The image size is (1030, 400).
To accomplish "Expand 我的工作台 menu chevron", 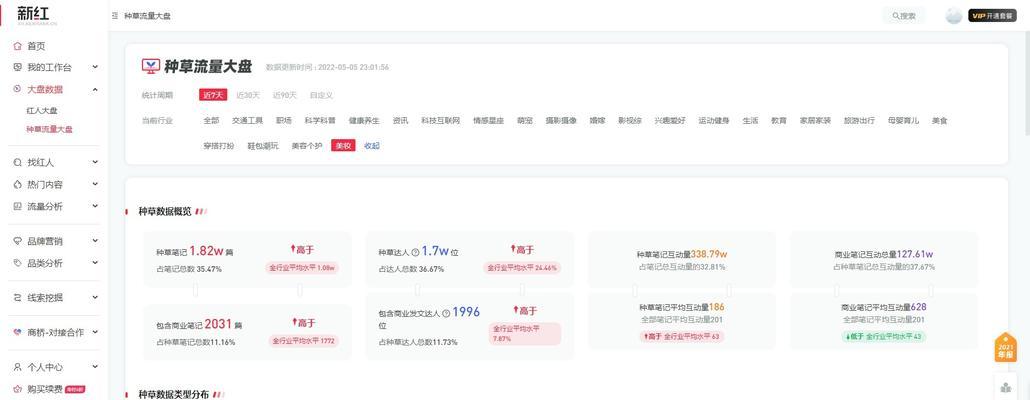I will click(x=95, y=67).
